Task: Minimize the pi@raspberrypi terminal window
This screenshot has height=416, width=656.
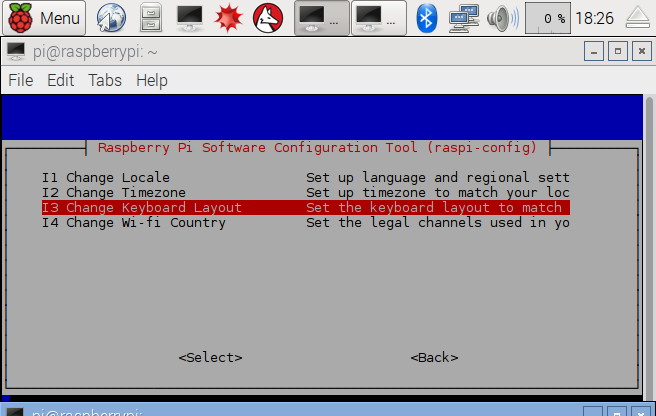Action: (x=594, y=51)
